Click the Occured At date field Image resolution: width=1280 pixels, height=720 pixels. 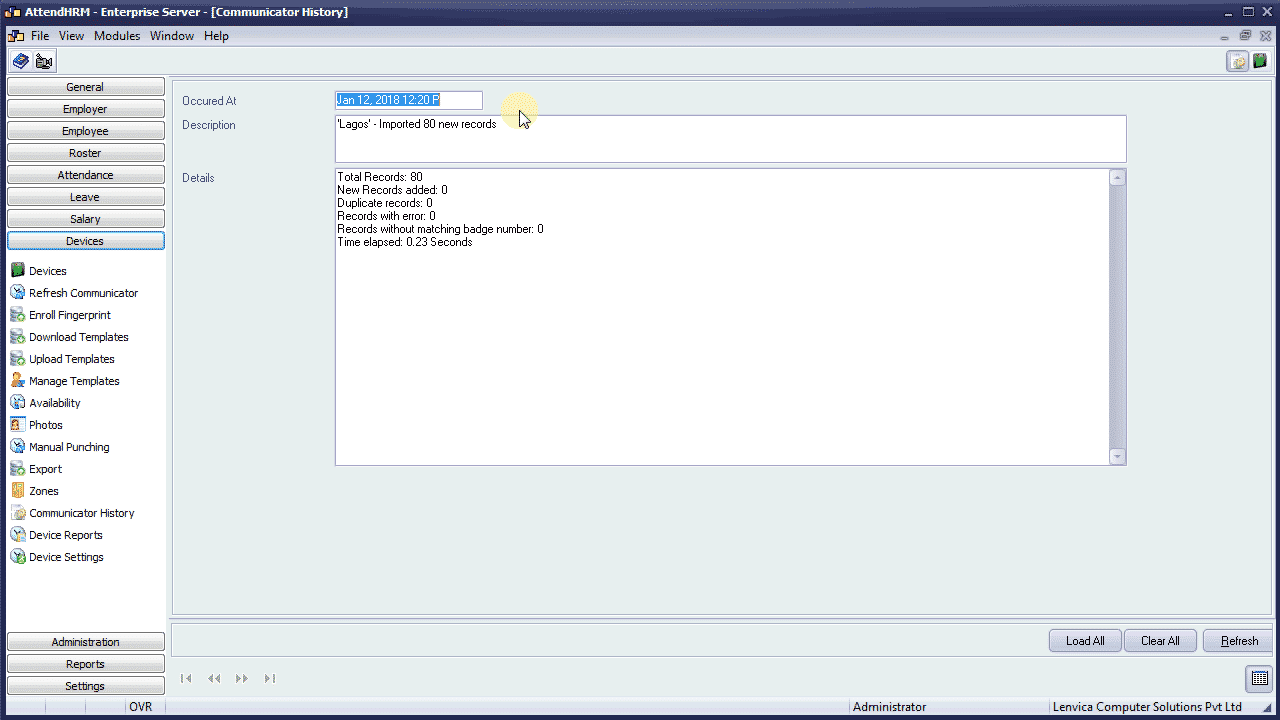[x=408, y=100]
